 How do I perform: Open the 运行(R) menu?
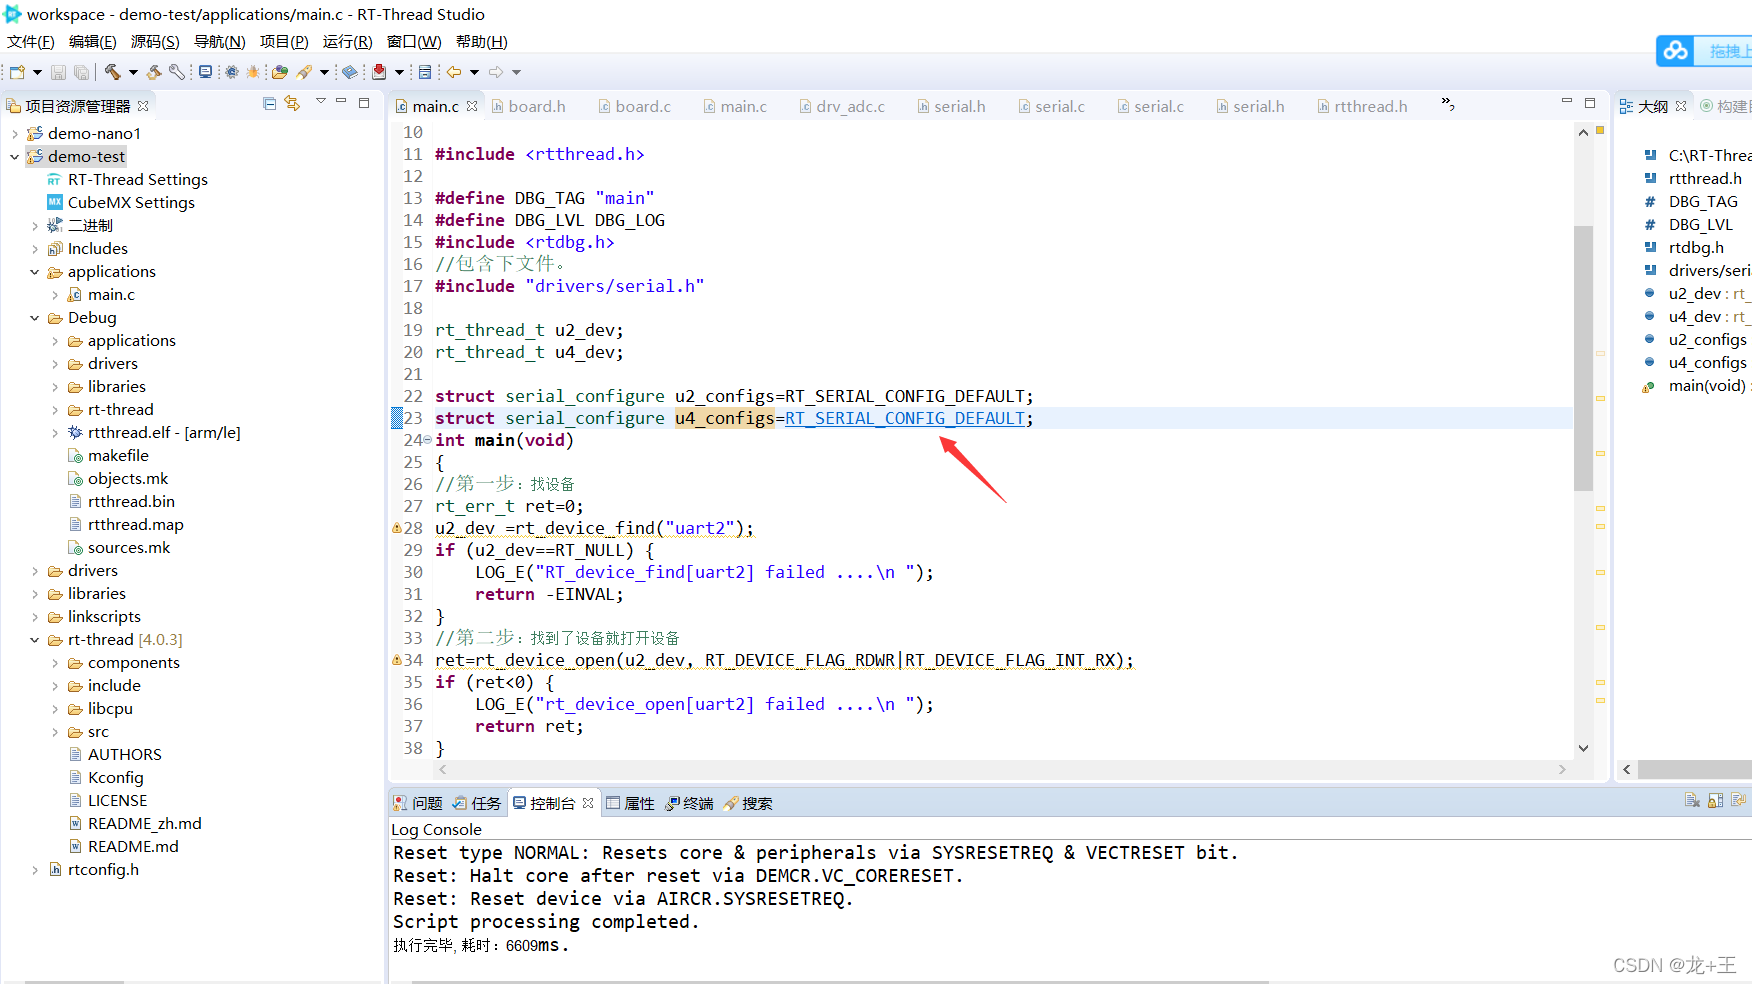pos(347,42)
